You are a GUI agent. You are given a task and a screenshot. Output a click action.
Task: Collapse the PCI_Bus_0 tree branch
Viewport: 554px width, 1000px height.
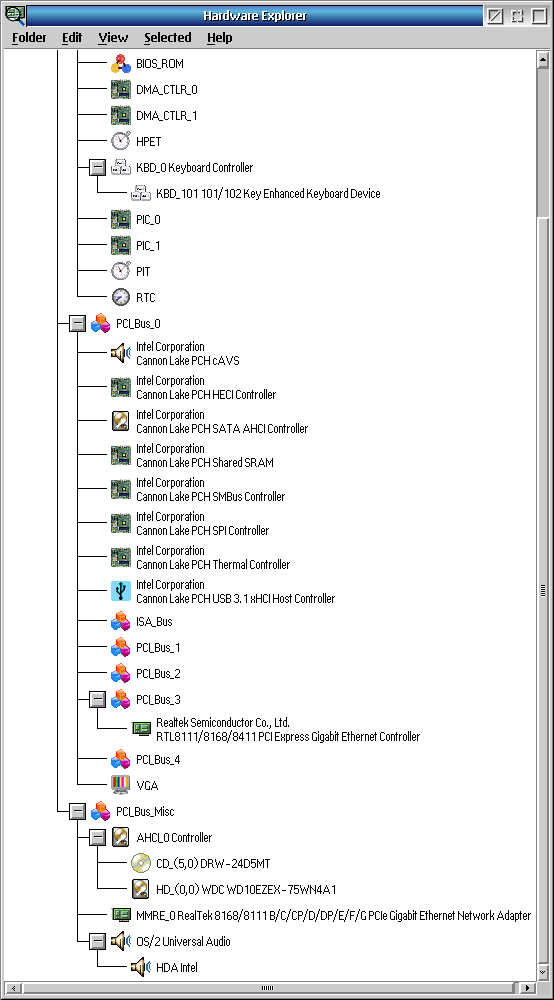(x=77, y=324)
